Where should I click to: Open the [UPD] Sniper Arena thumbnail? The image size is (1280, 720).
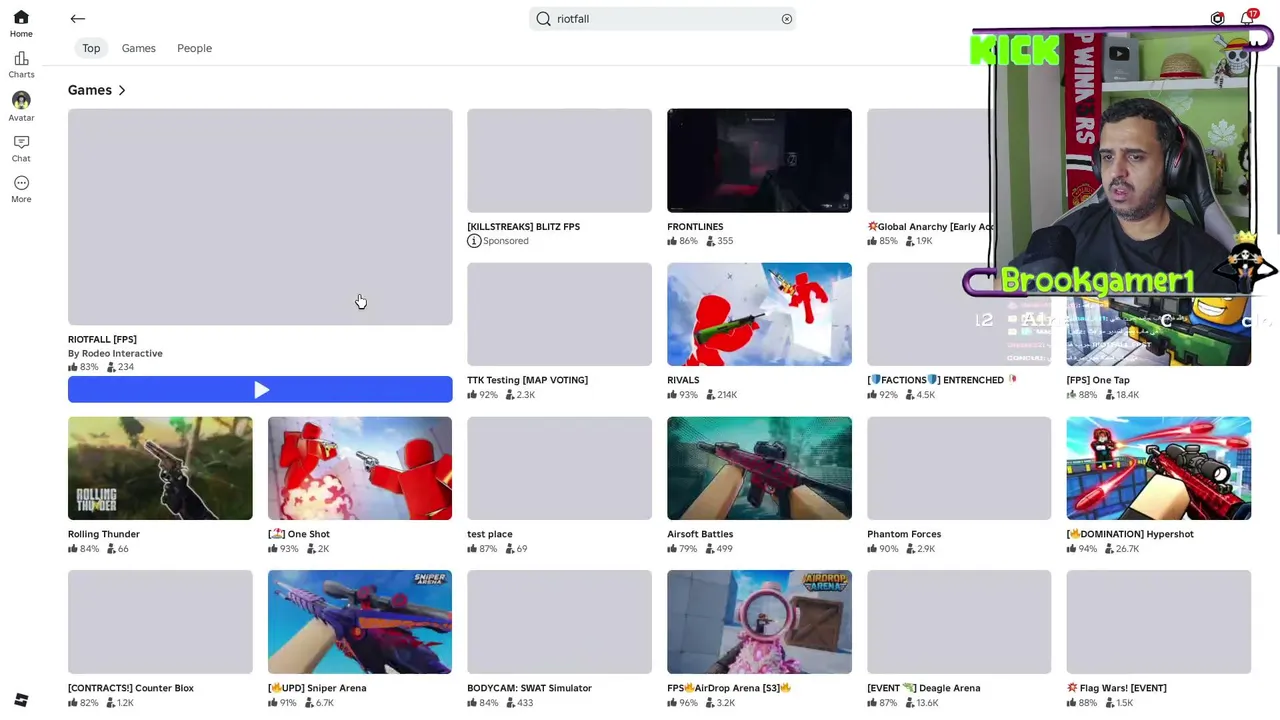click(360, 622)
